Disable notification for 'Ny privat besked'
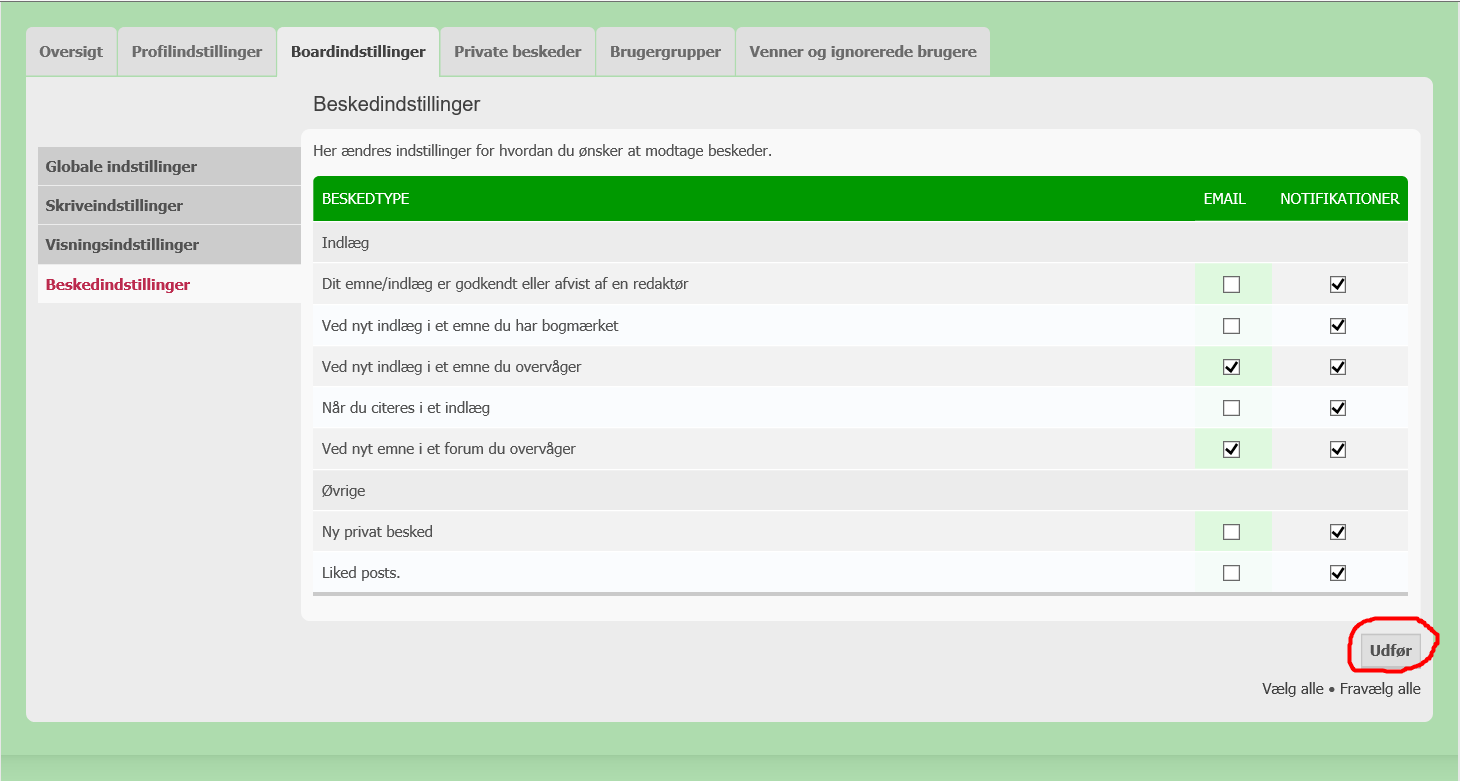This screenshot has width=1460, height=781. tap(1338, 532)
